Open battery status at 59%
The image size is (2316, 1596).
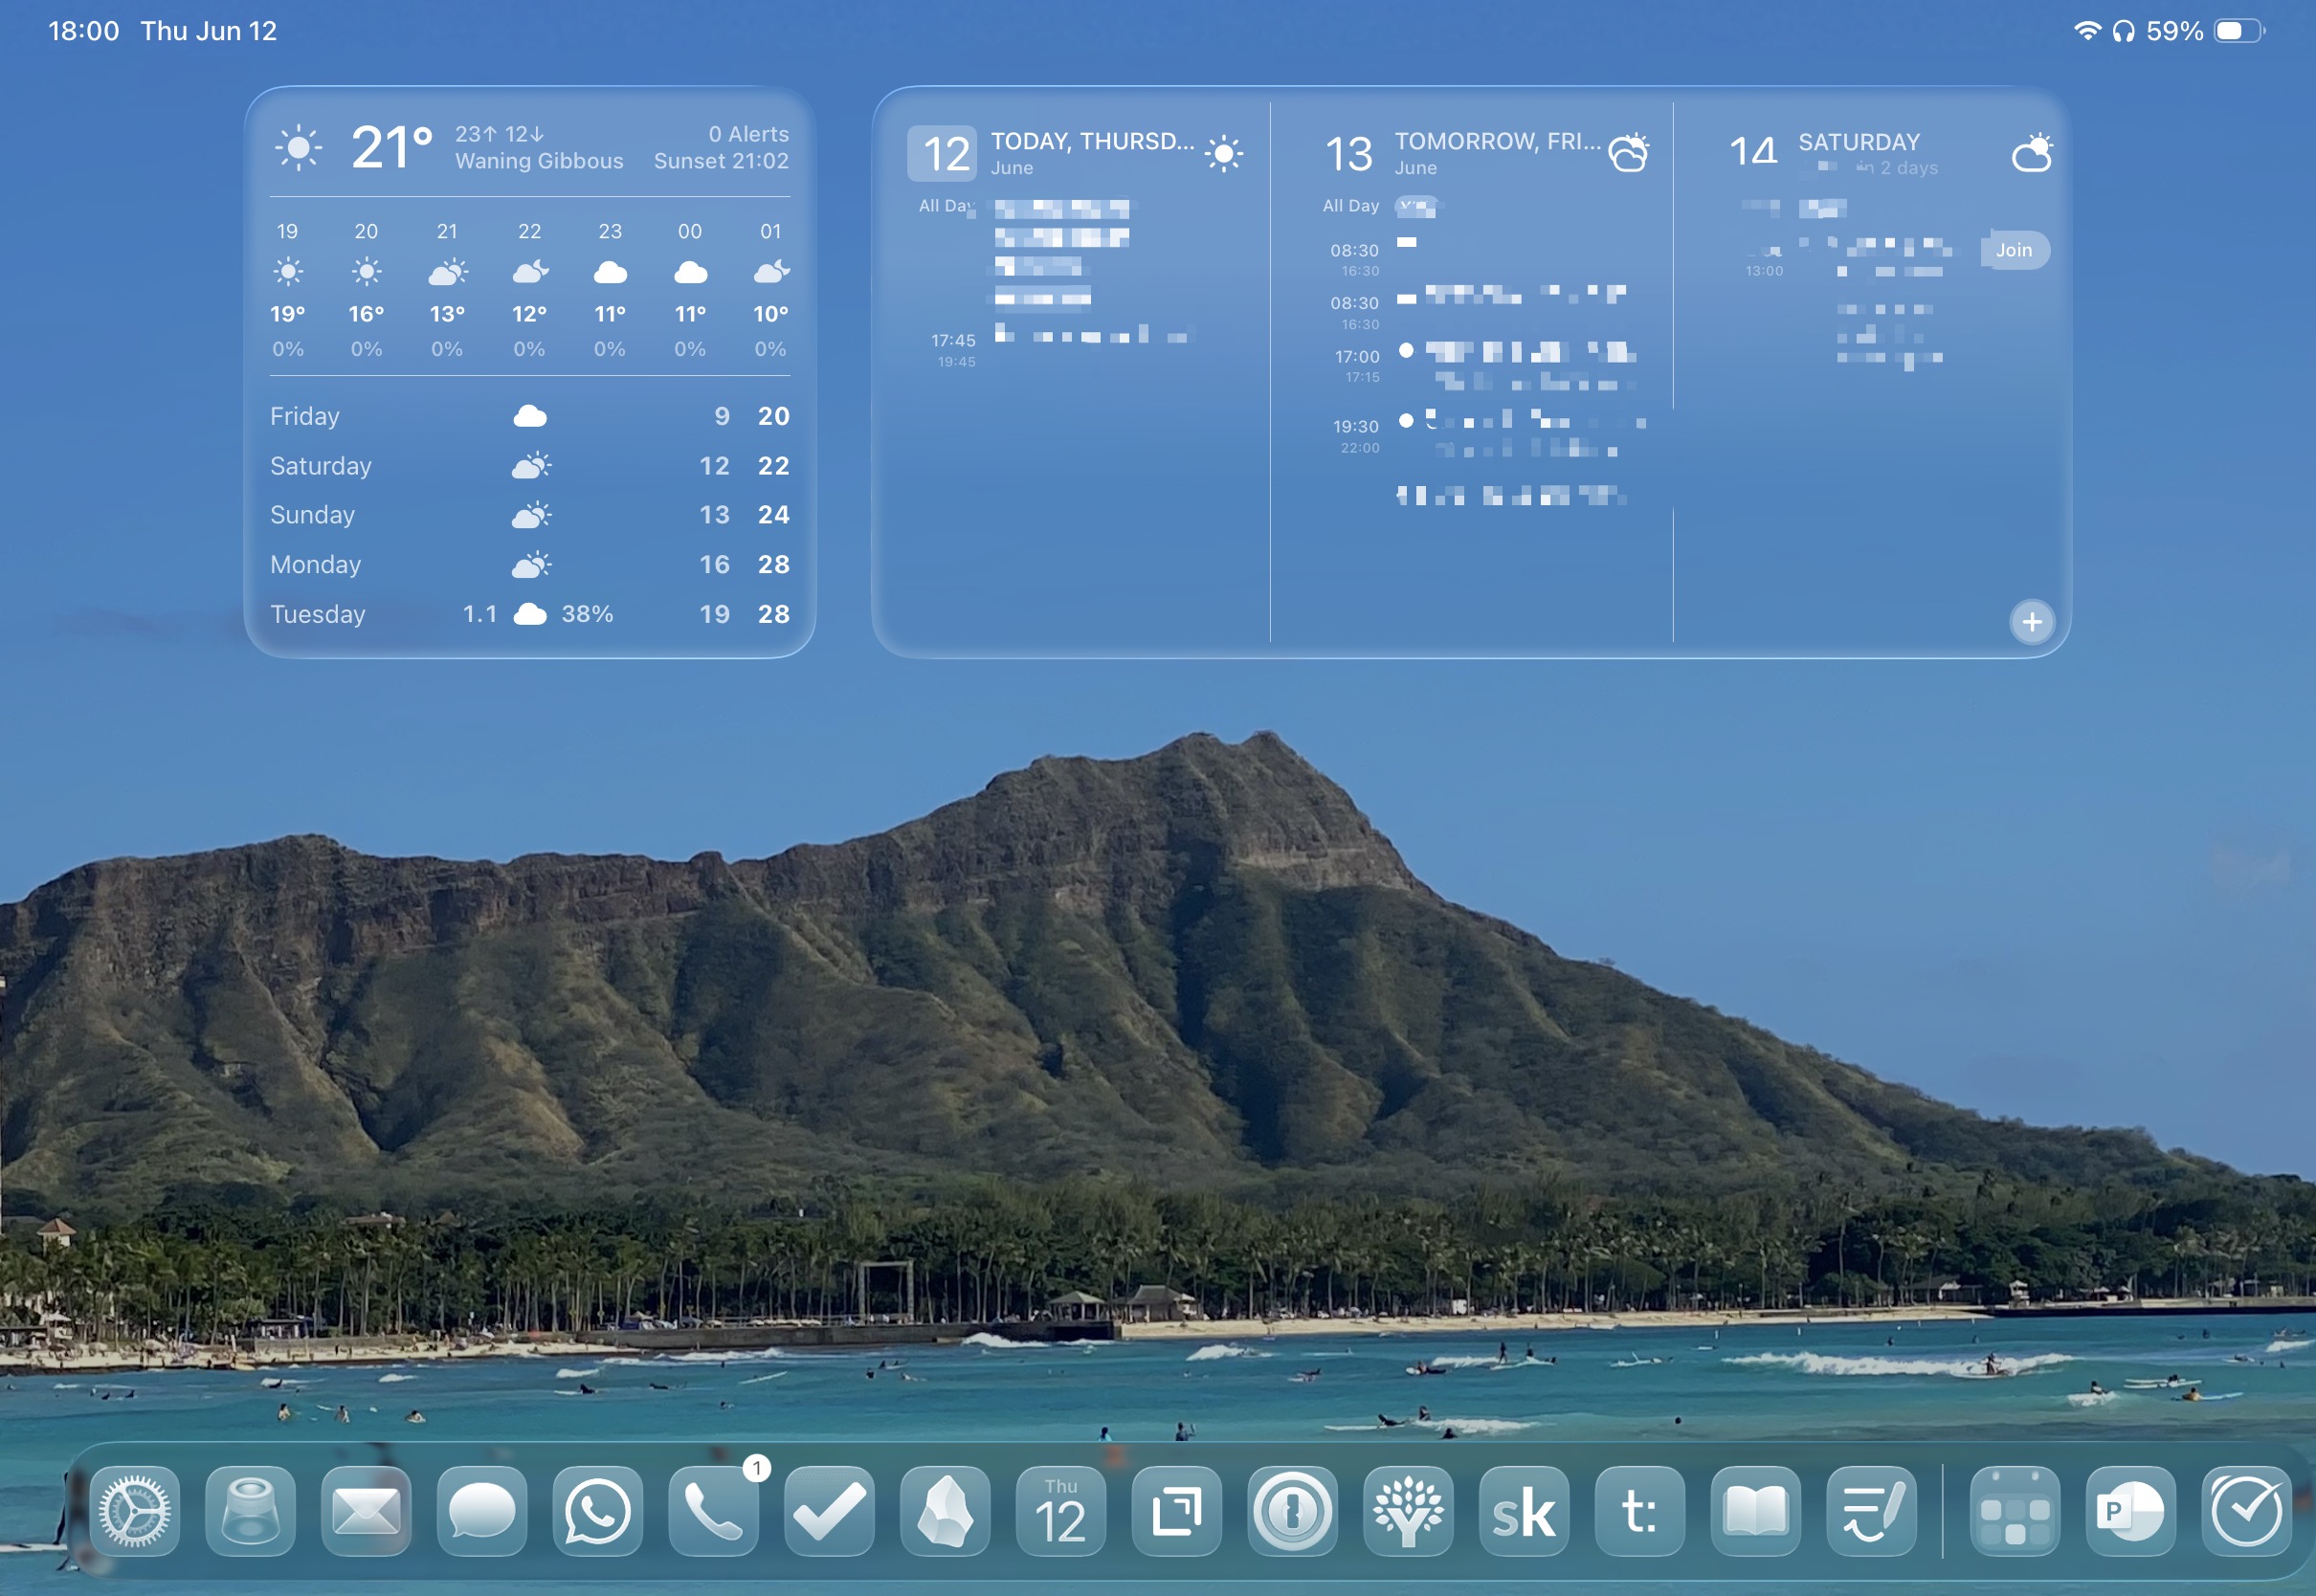(x=2204, y=31)
